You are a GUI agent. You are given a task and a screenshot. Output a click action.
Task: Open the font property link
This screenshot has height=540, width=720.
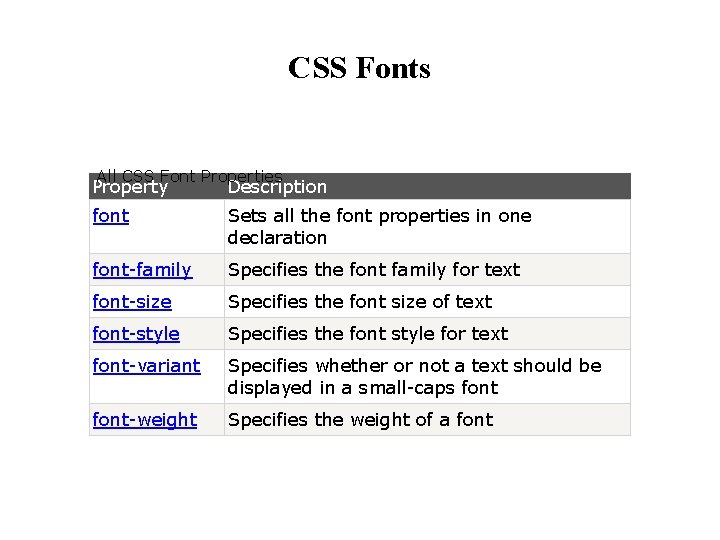pos(111,216)
